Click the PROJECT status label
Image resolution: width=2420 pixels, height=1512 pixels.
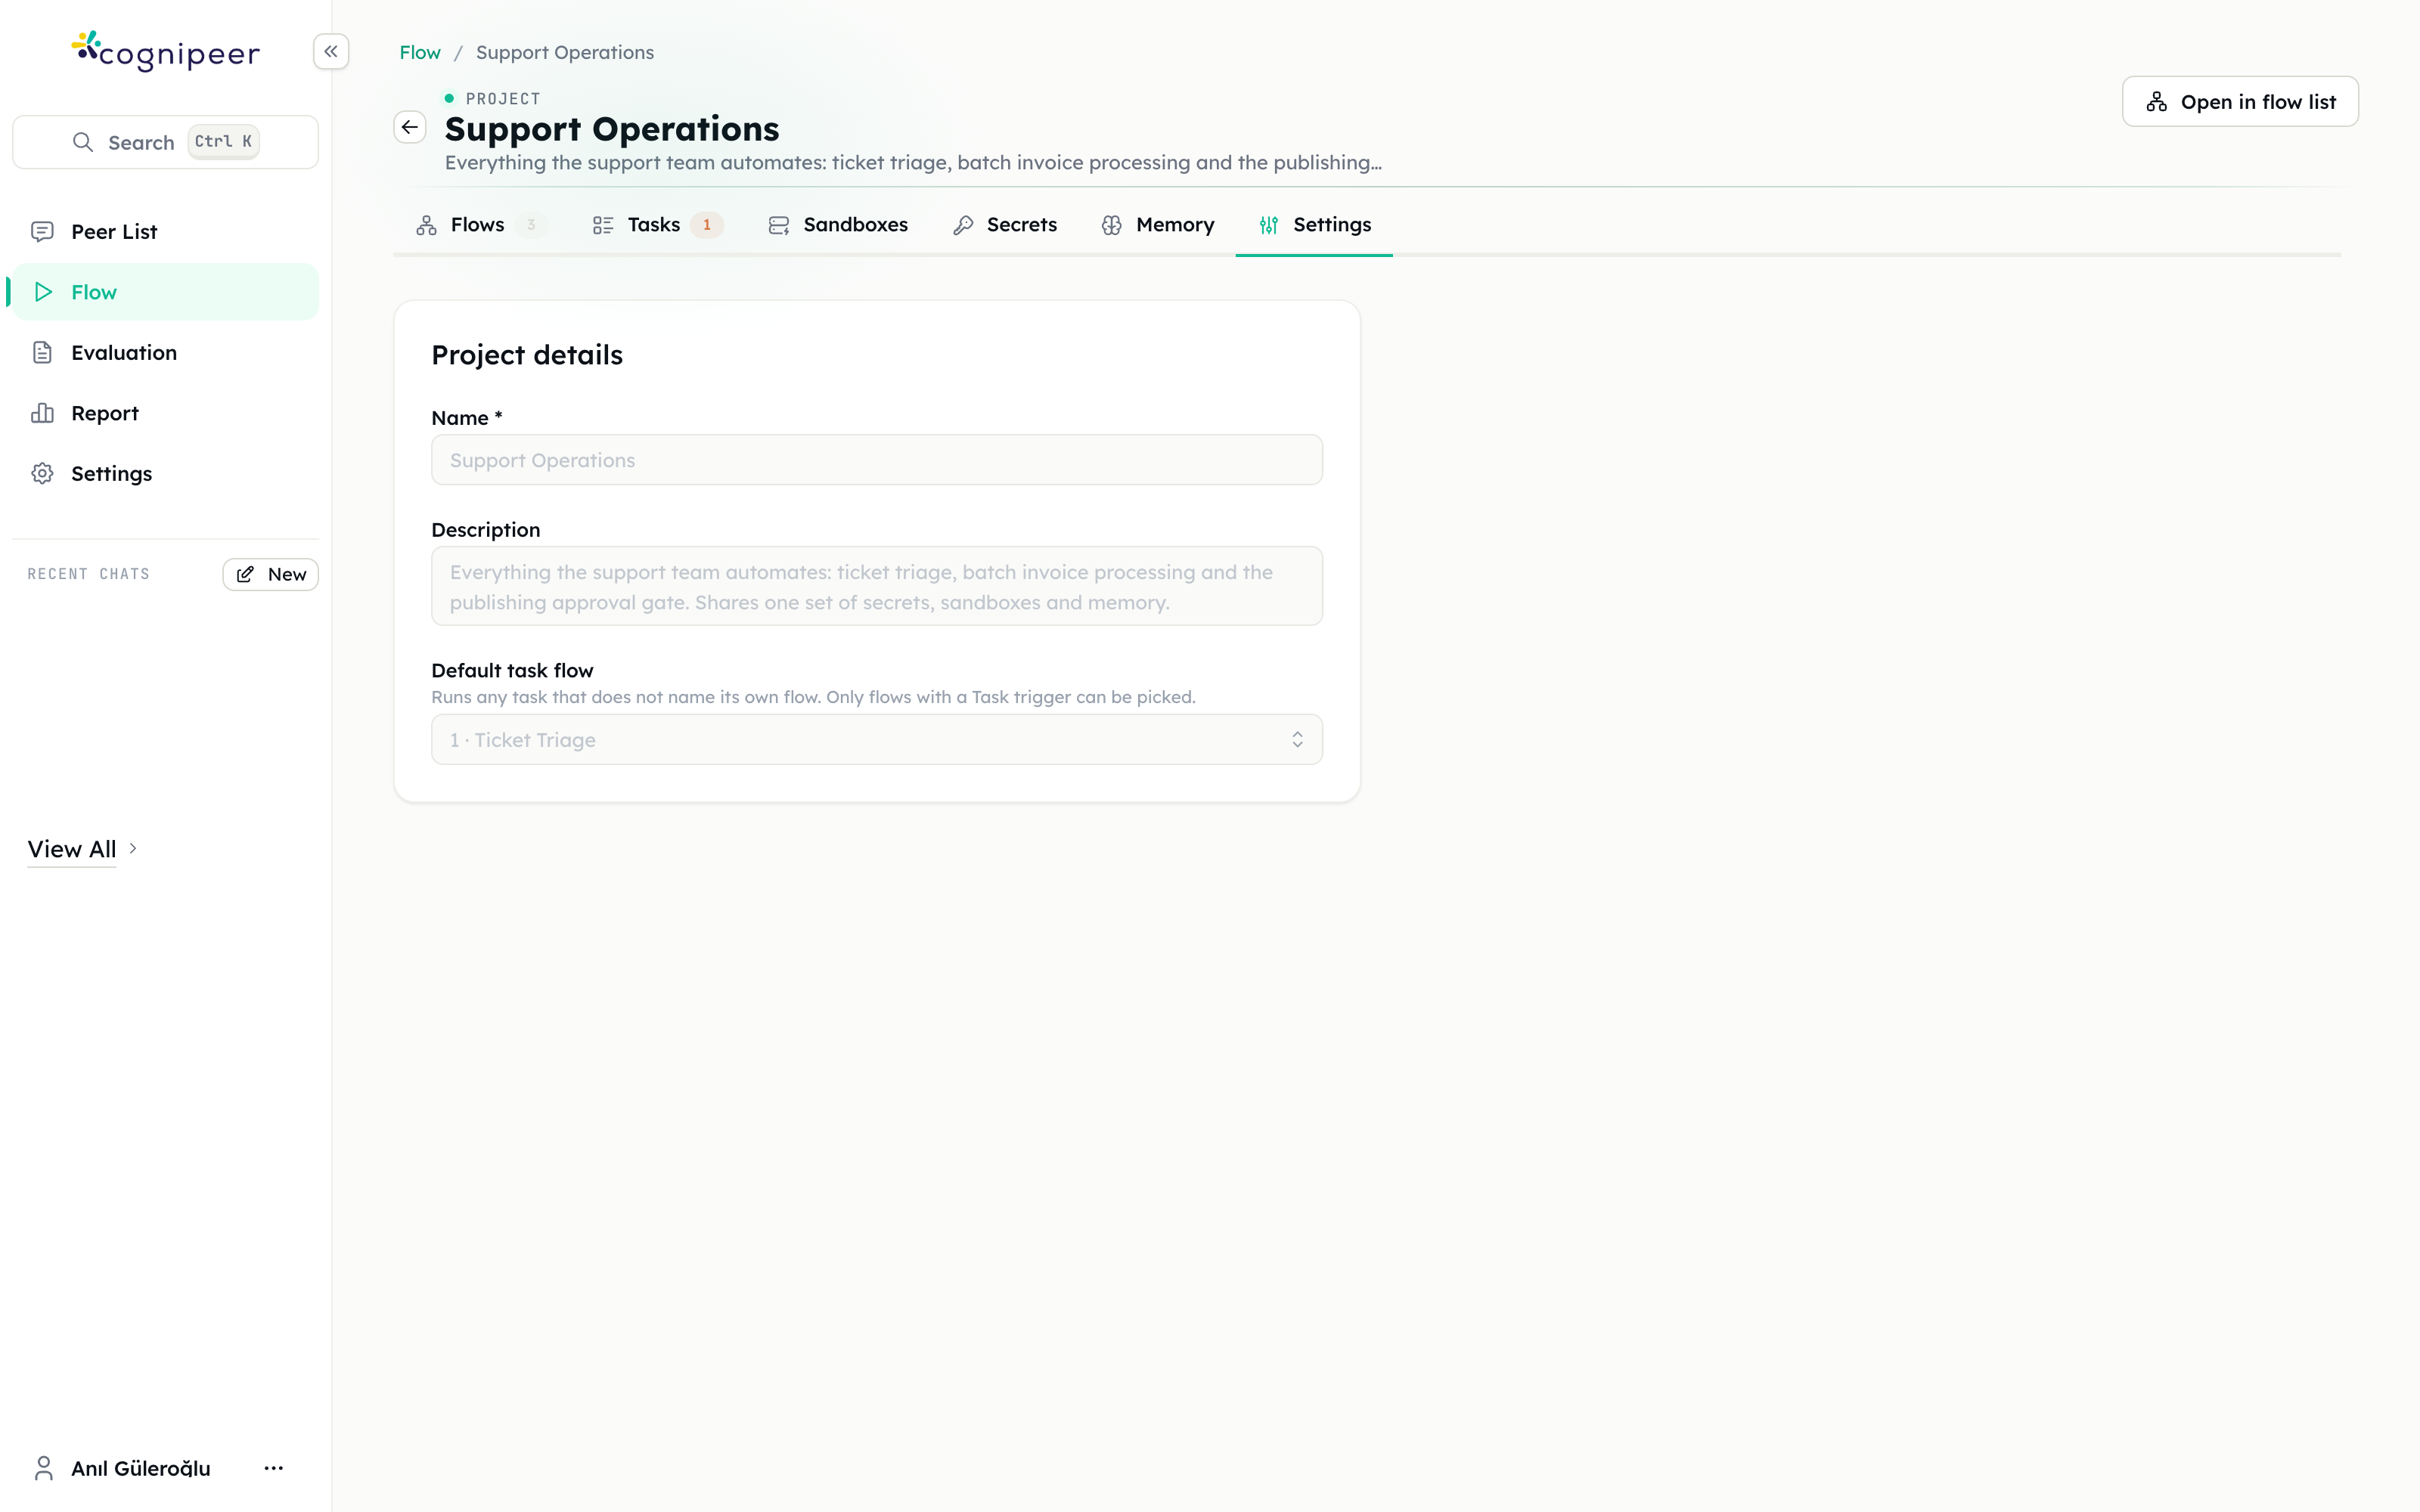(503, 98)
